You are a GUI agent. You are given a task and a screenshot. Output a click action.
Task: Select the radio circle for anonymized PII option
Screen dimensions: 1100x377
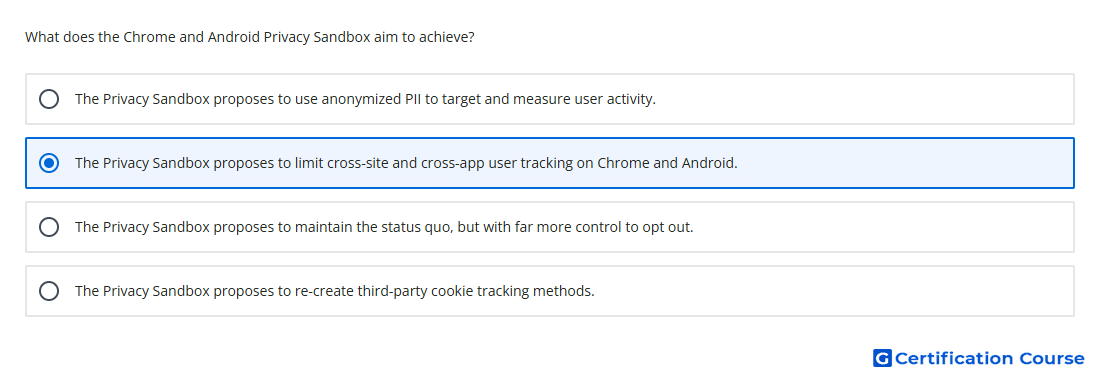click(49, 99)
